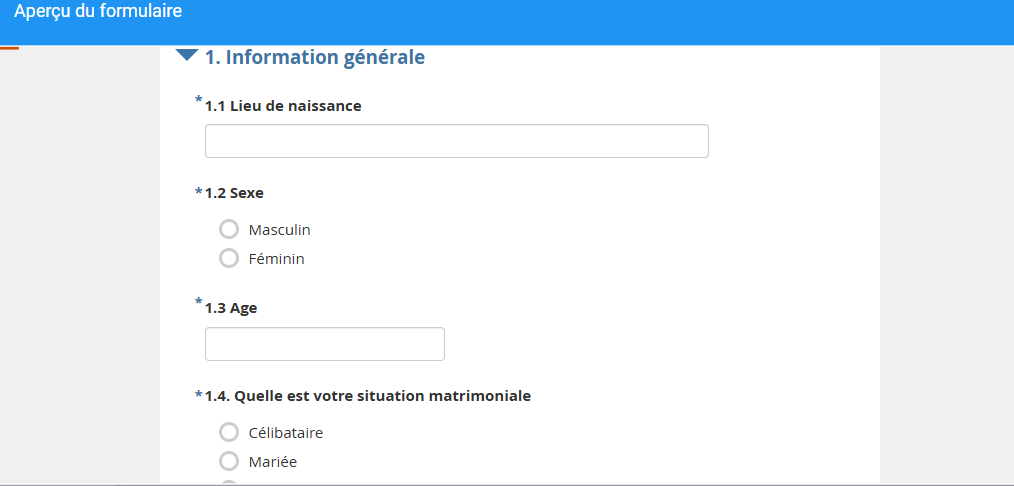1014x486 pixels.
Task: Click the 'Féminin' option text label
Action: point(277,259)
